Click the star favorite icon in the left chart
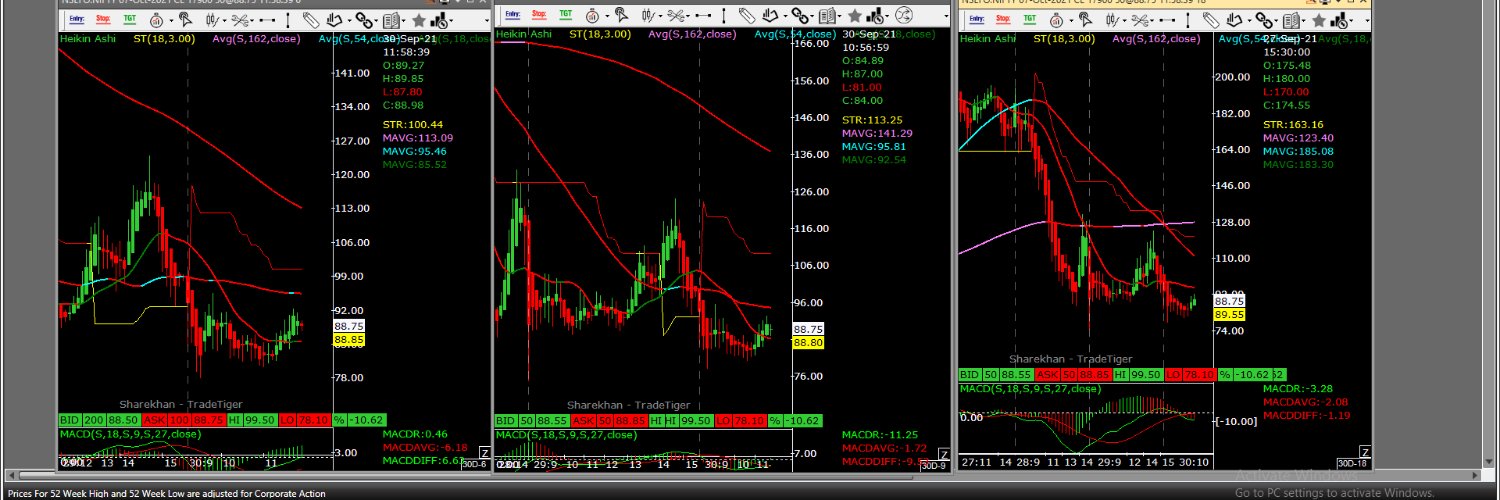This screenshot has width=1500, height=500. (x=419, y=20)
